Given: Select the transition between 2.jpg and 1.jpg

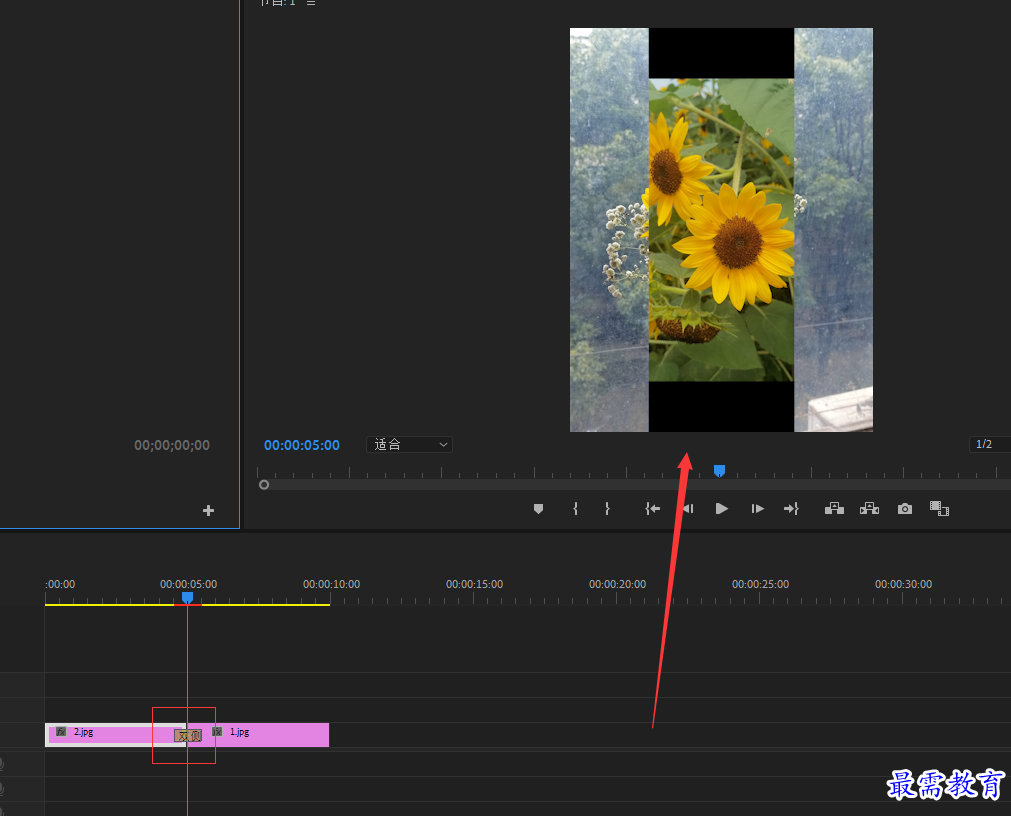Looking at the screenshot, I should (x=188, y=735).
